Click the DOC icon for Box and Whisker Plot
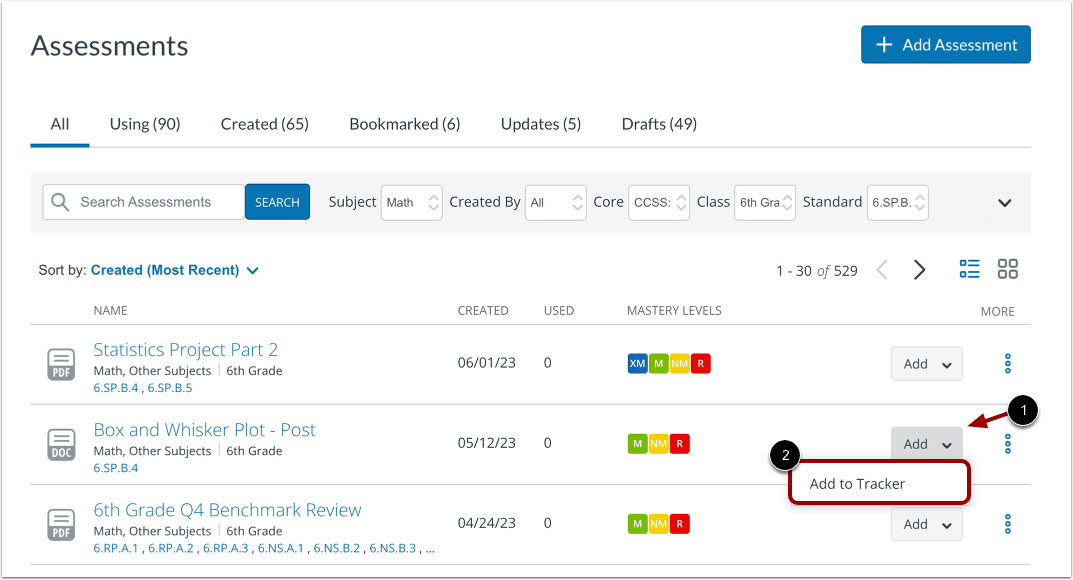This screenshot has width=1073, height=580. [61, 444]
